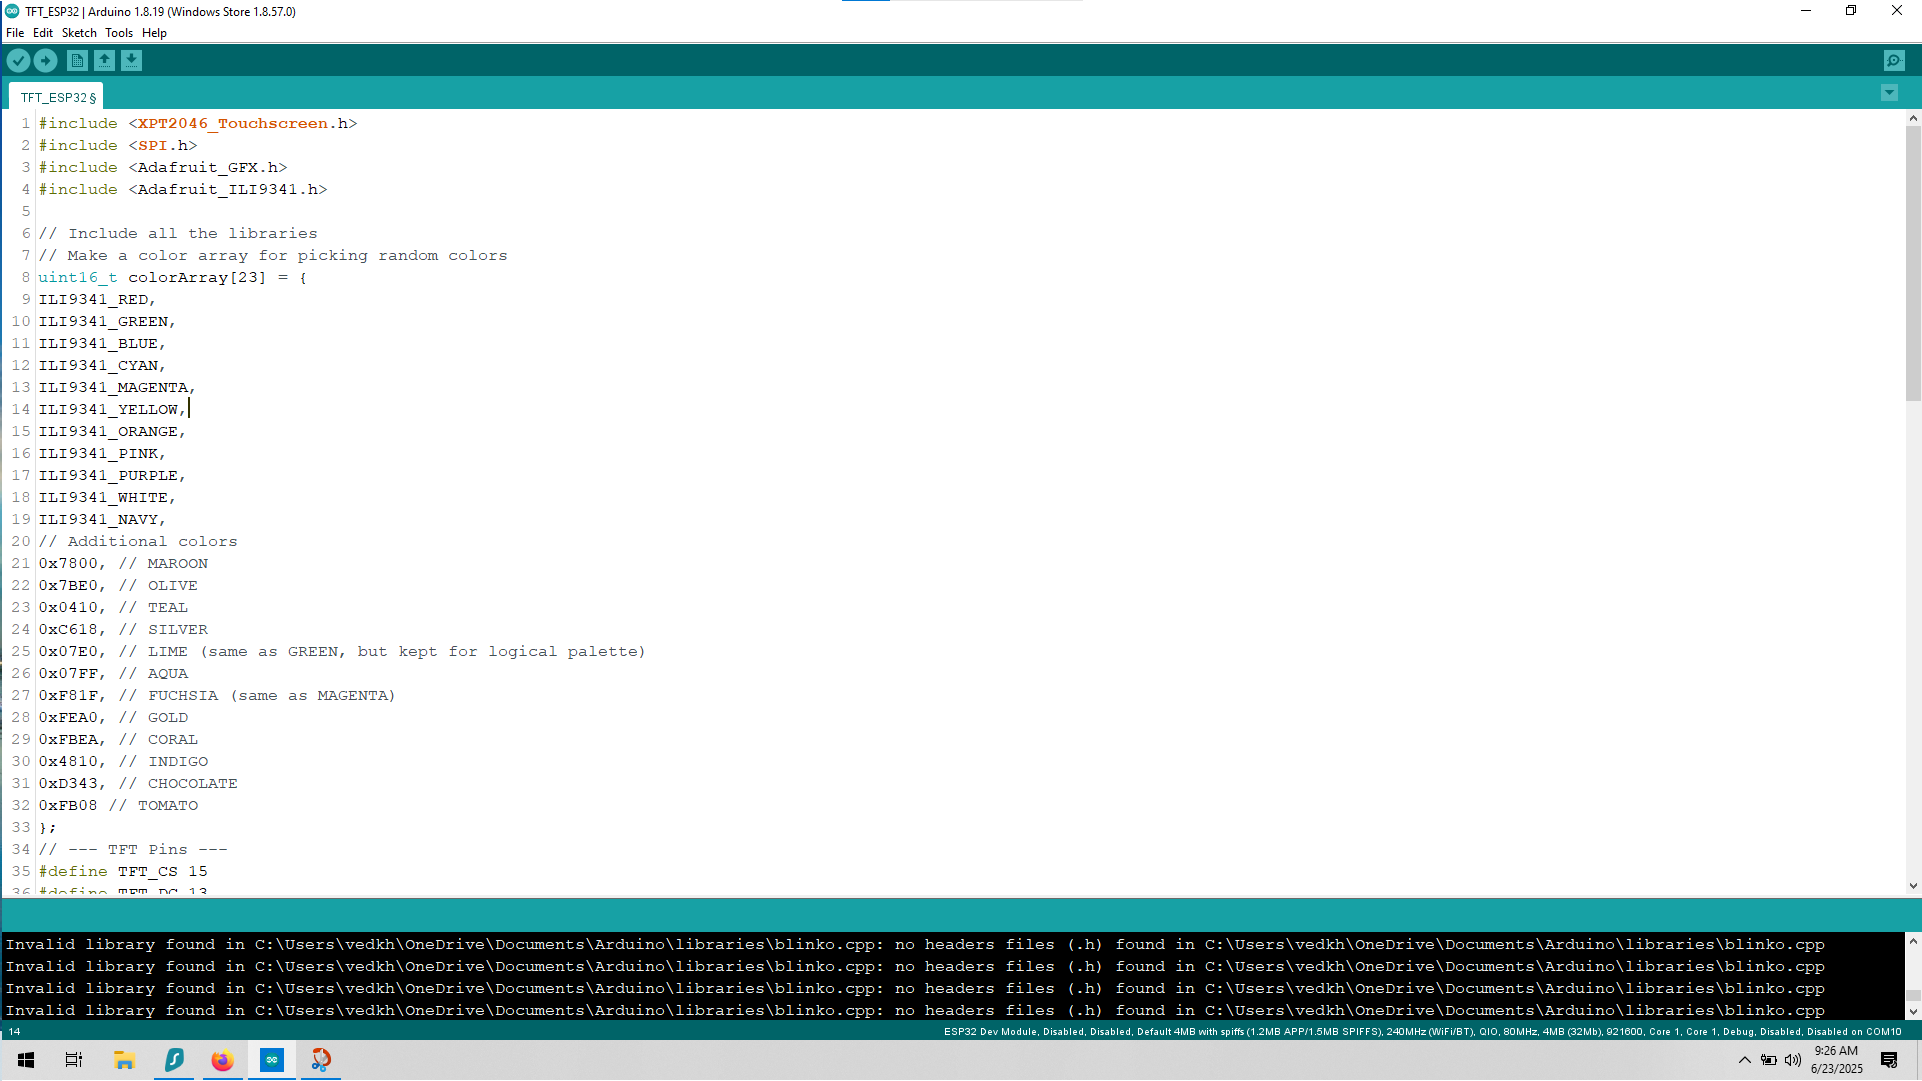Place cursor on ILI9341_MAGENTA line
This screenshot has width=1922, height=1081.
click(x=117, y=388)
